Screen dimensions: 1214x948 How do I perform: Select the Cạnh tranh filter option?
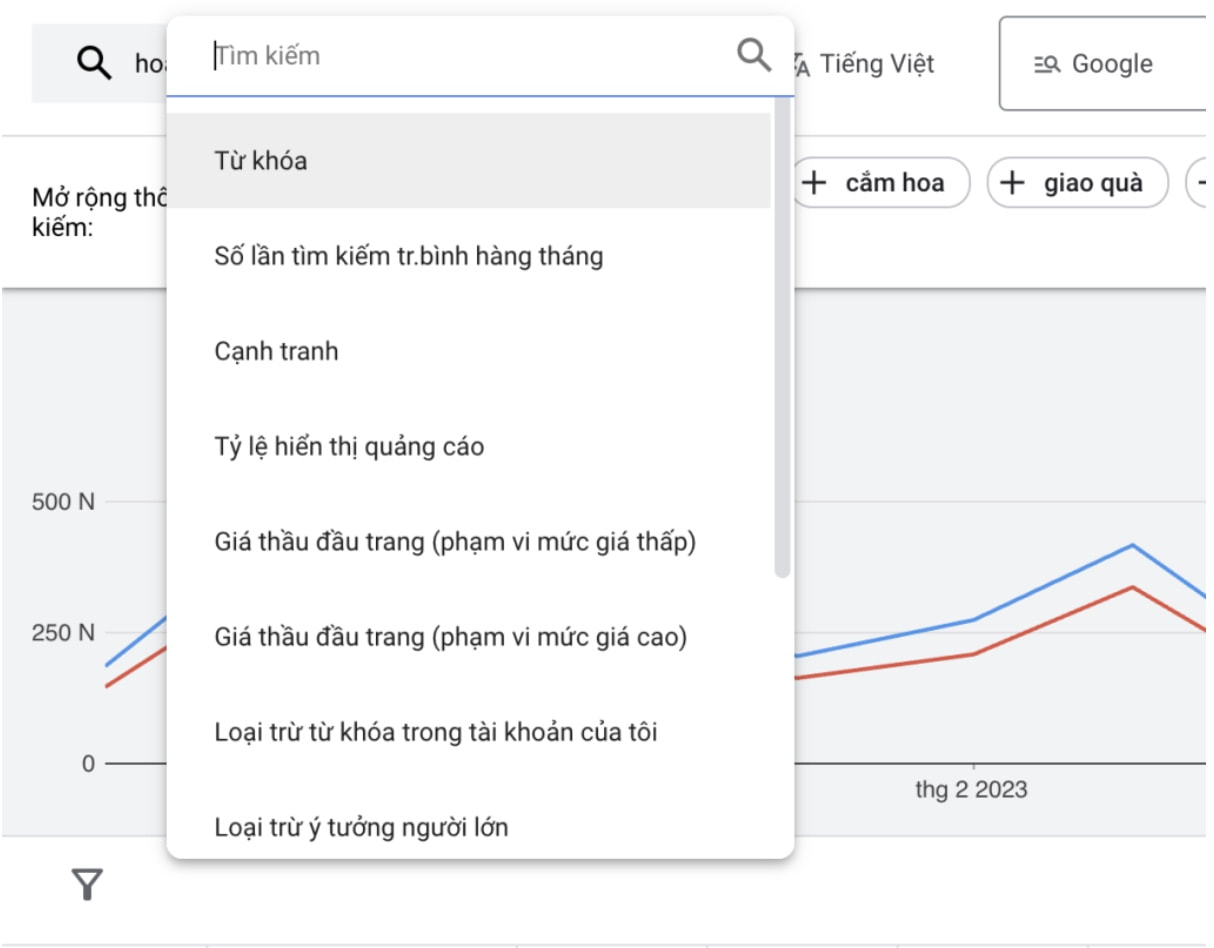tap(468, 352)
